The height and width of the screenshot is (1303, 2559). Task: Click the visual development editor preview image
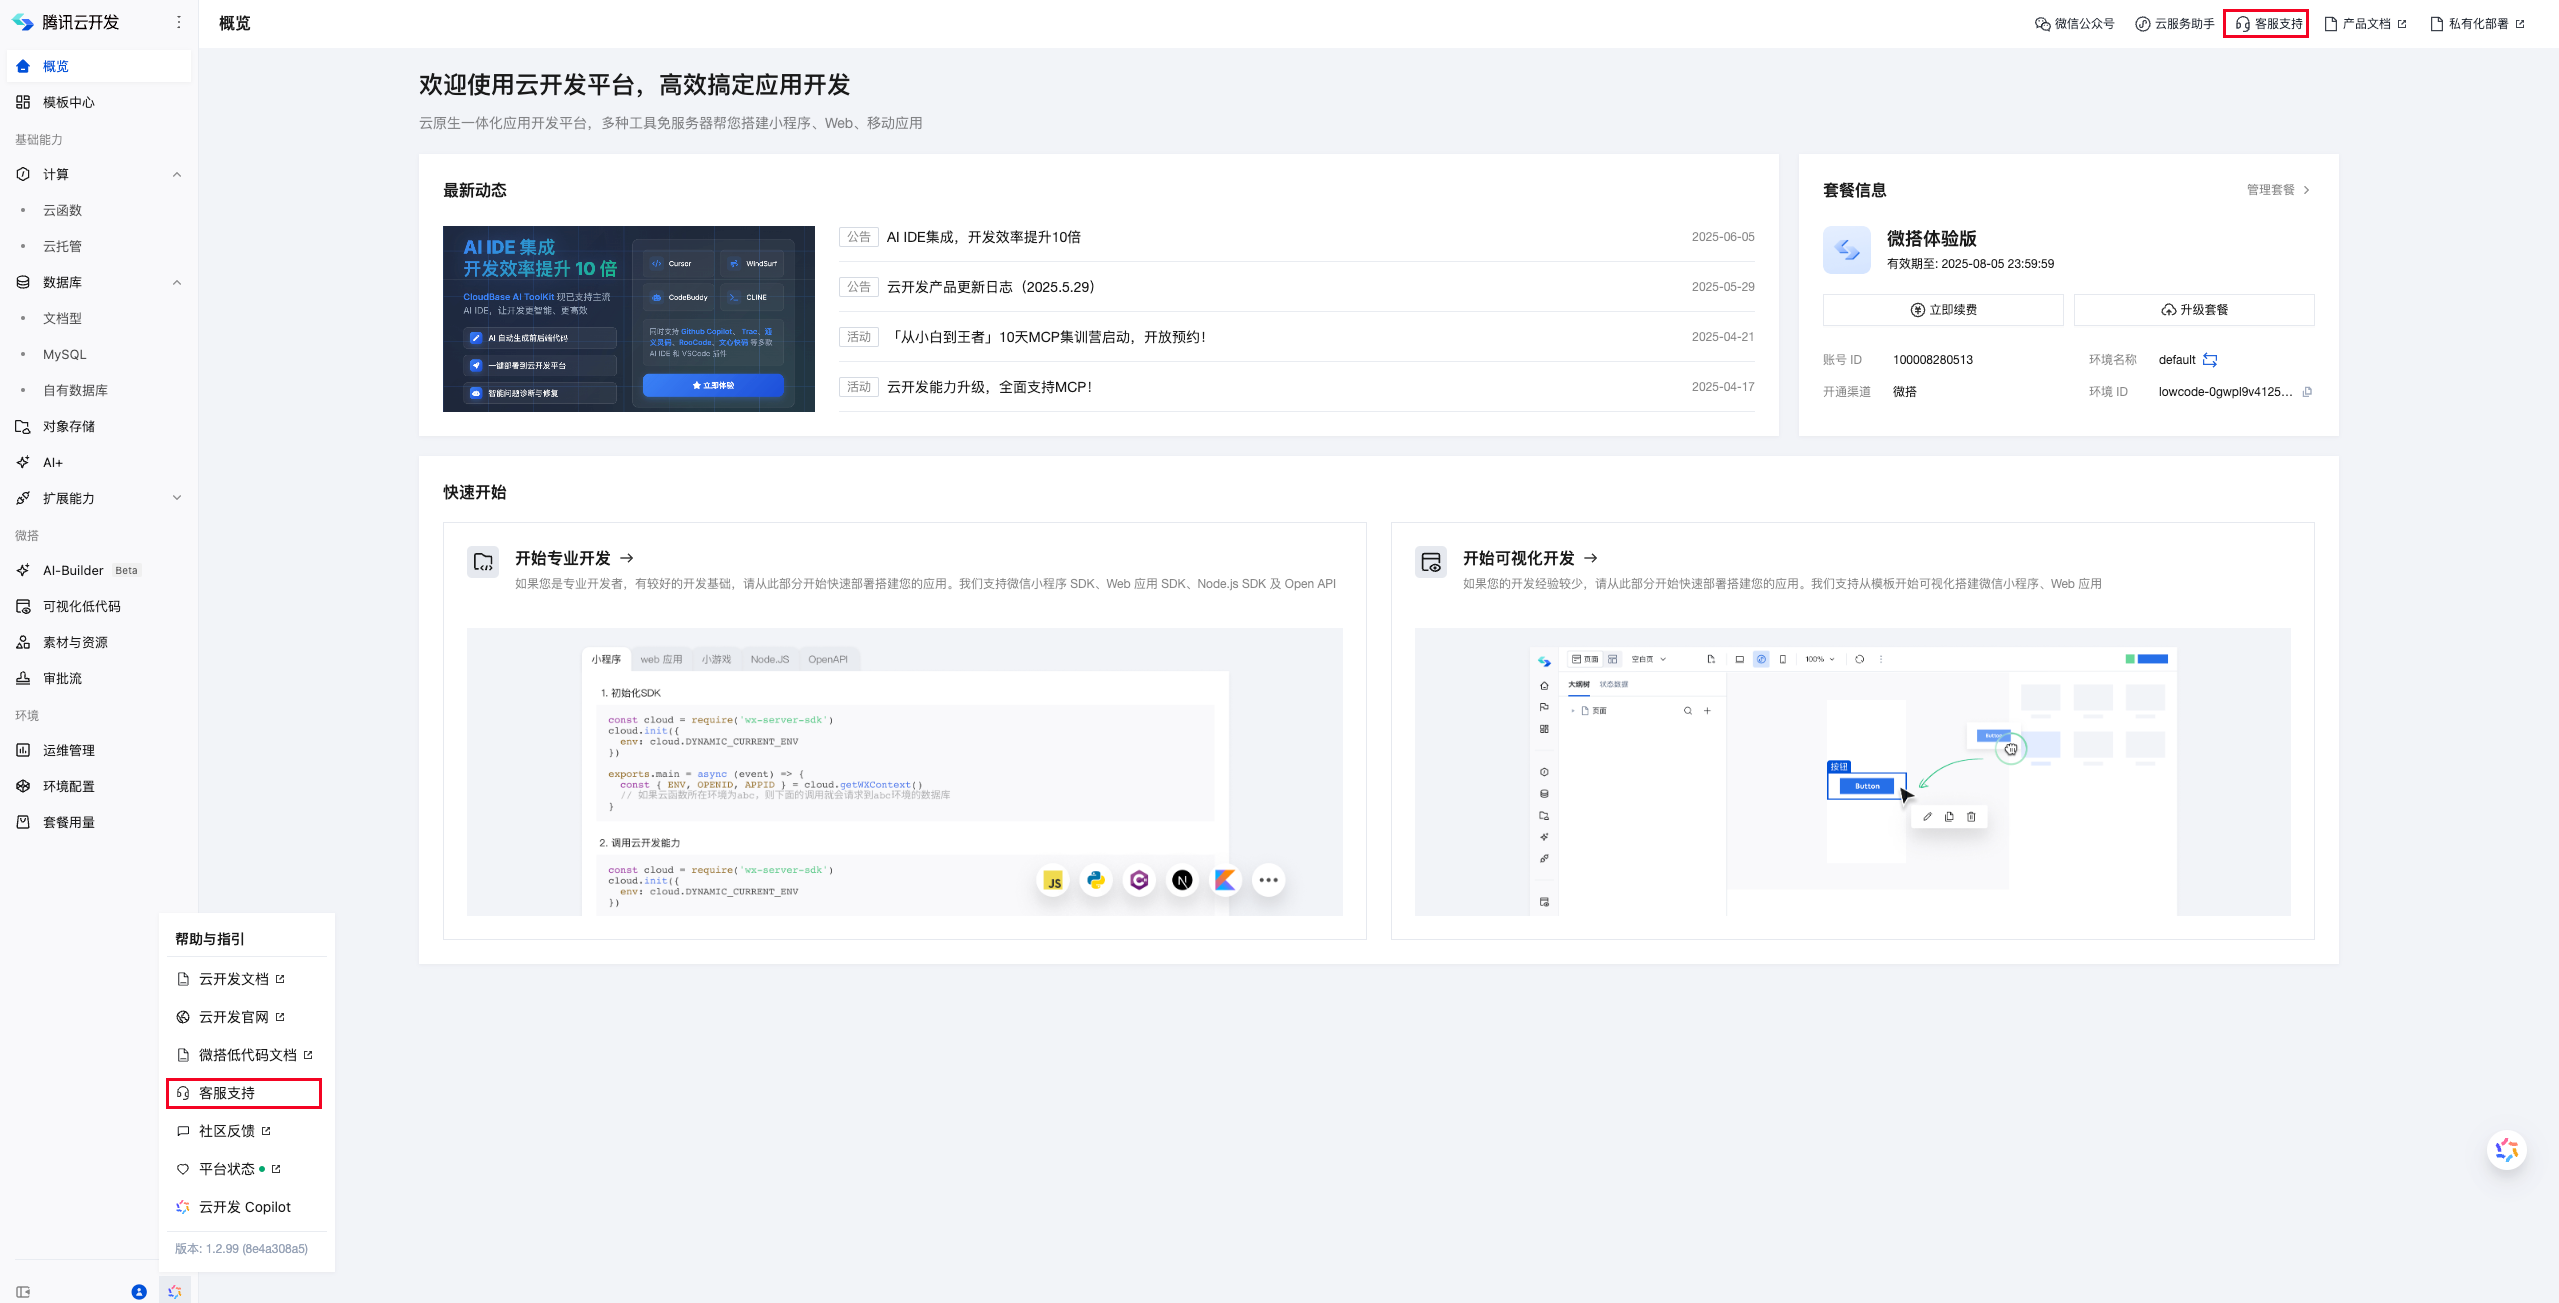click(x=1852, y=772)
